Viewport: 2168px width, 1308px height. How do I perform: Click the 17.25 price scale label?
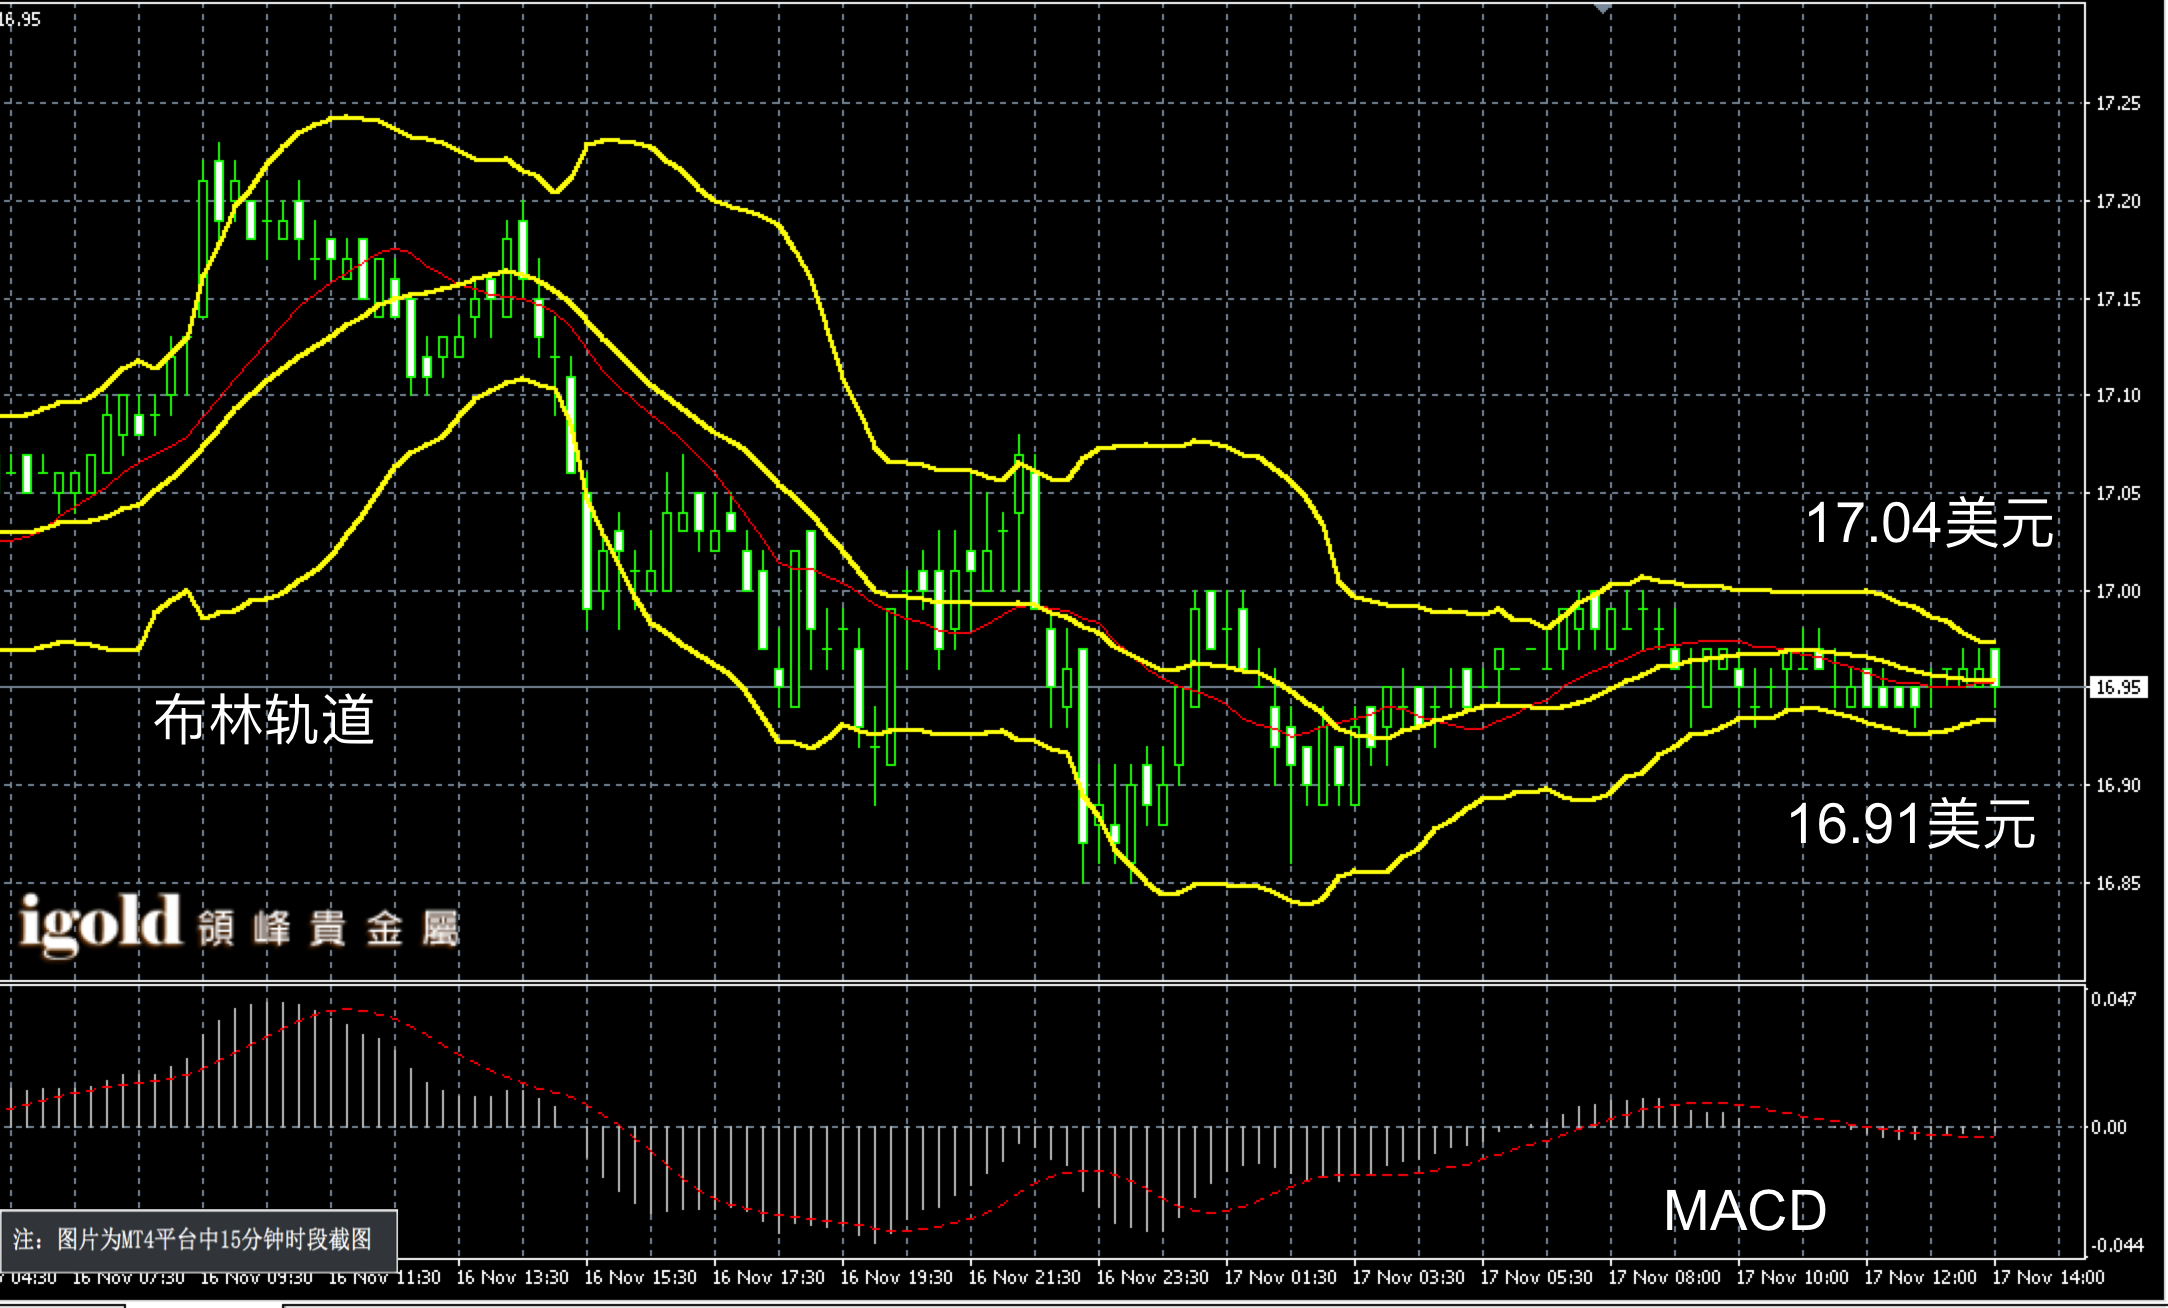pos(2118,104)
